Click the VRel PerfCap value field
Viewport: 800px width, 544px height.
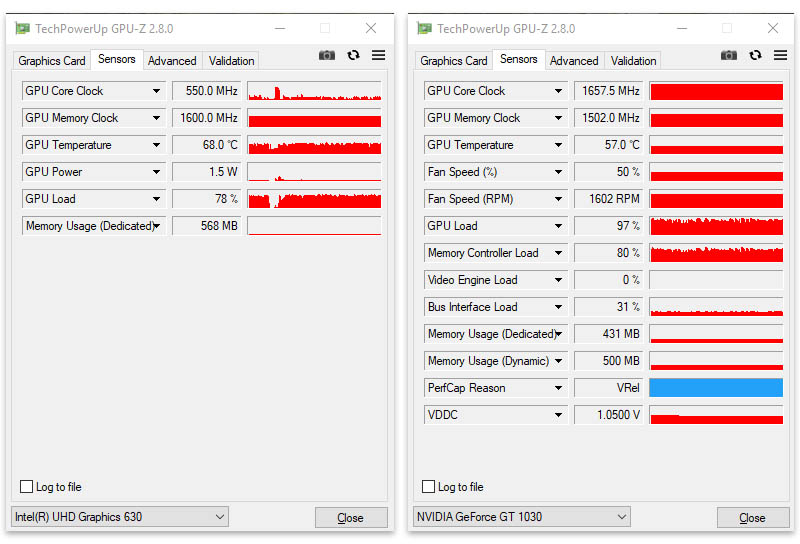(609, 388)
